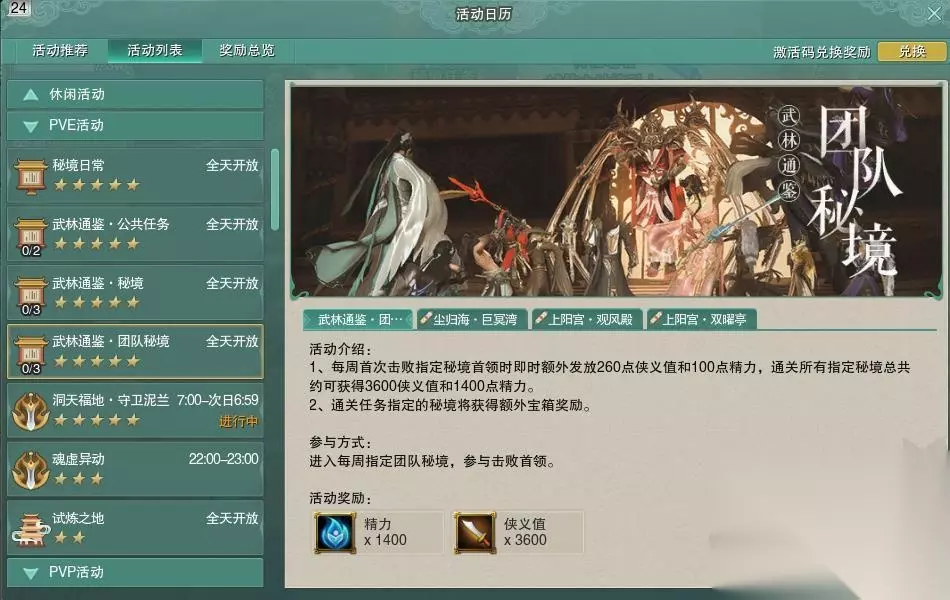Click the activity list scrollbar

click(x=274, y=190)
